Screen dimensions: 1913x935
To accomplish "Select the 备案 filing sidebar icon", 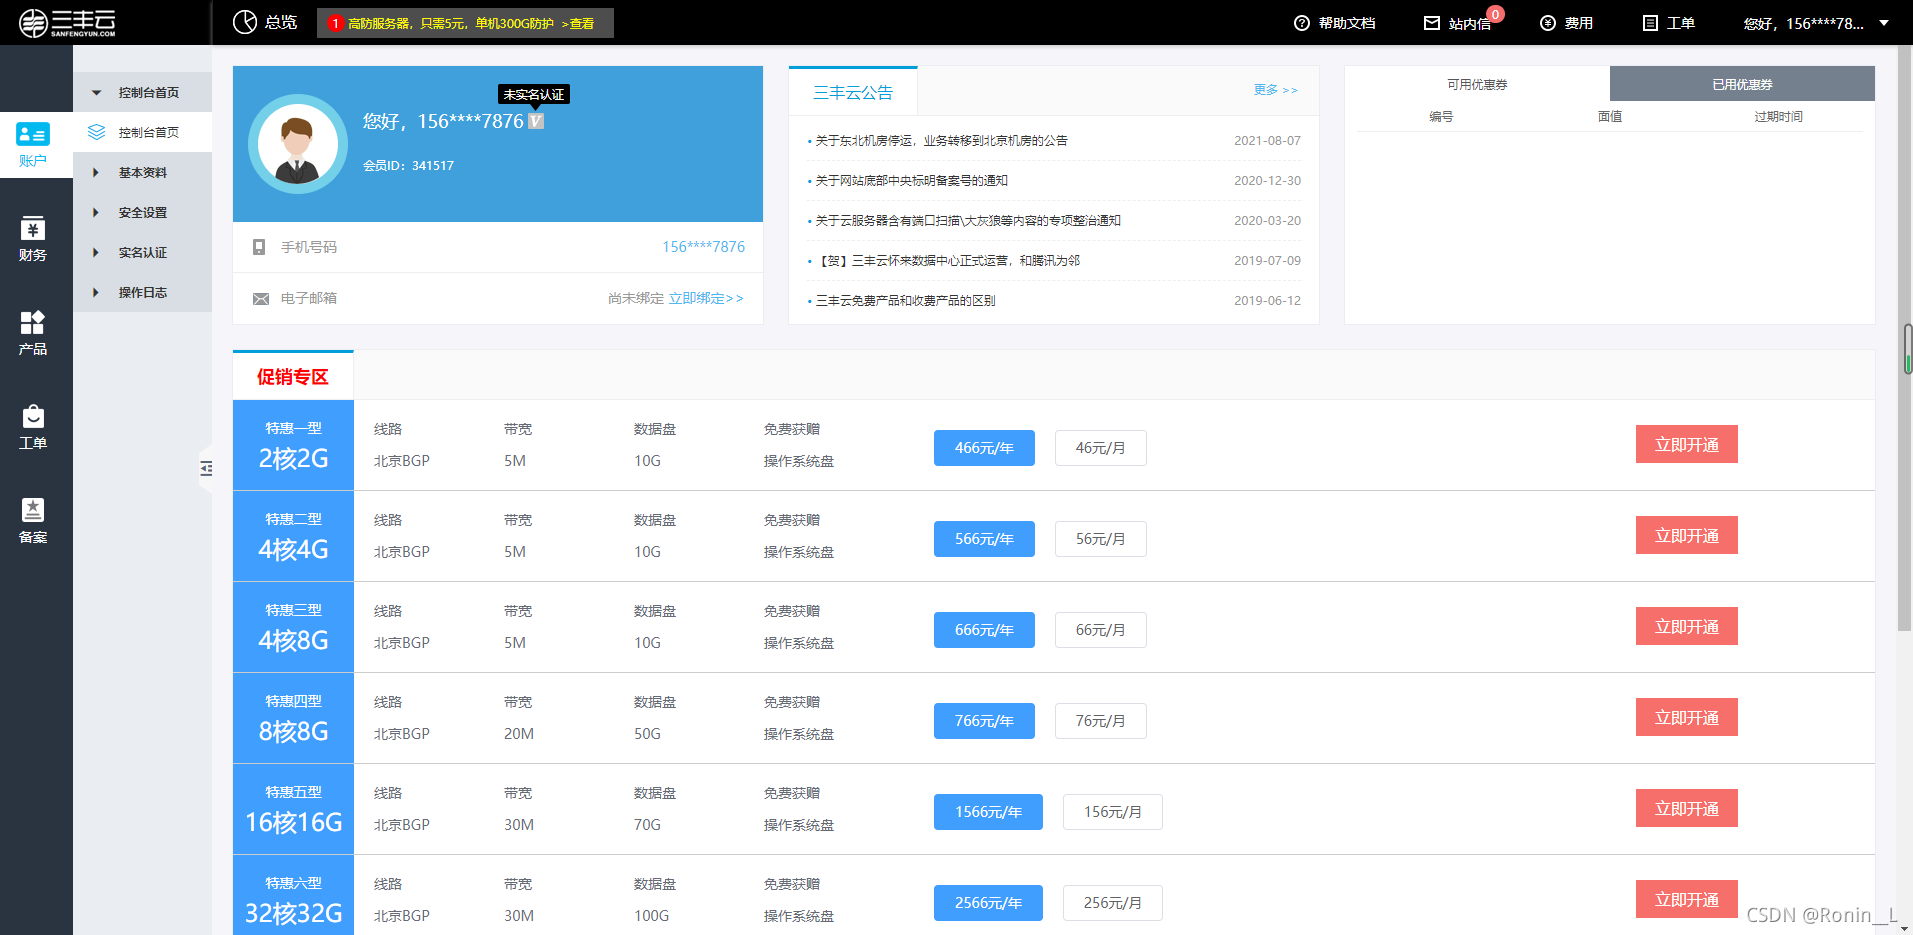I will (33, 522).
